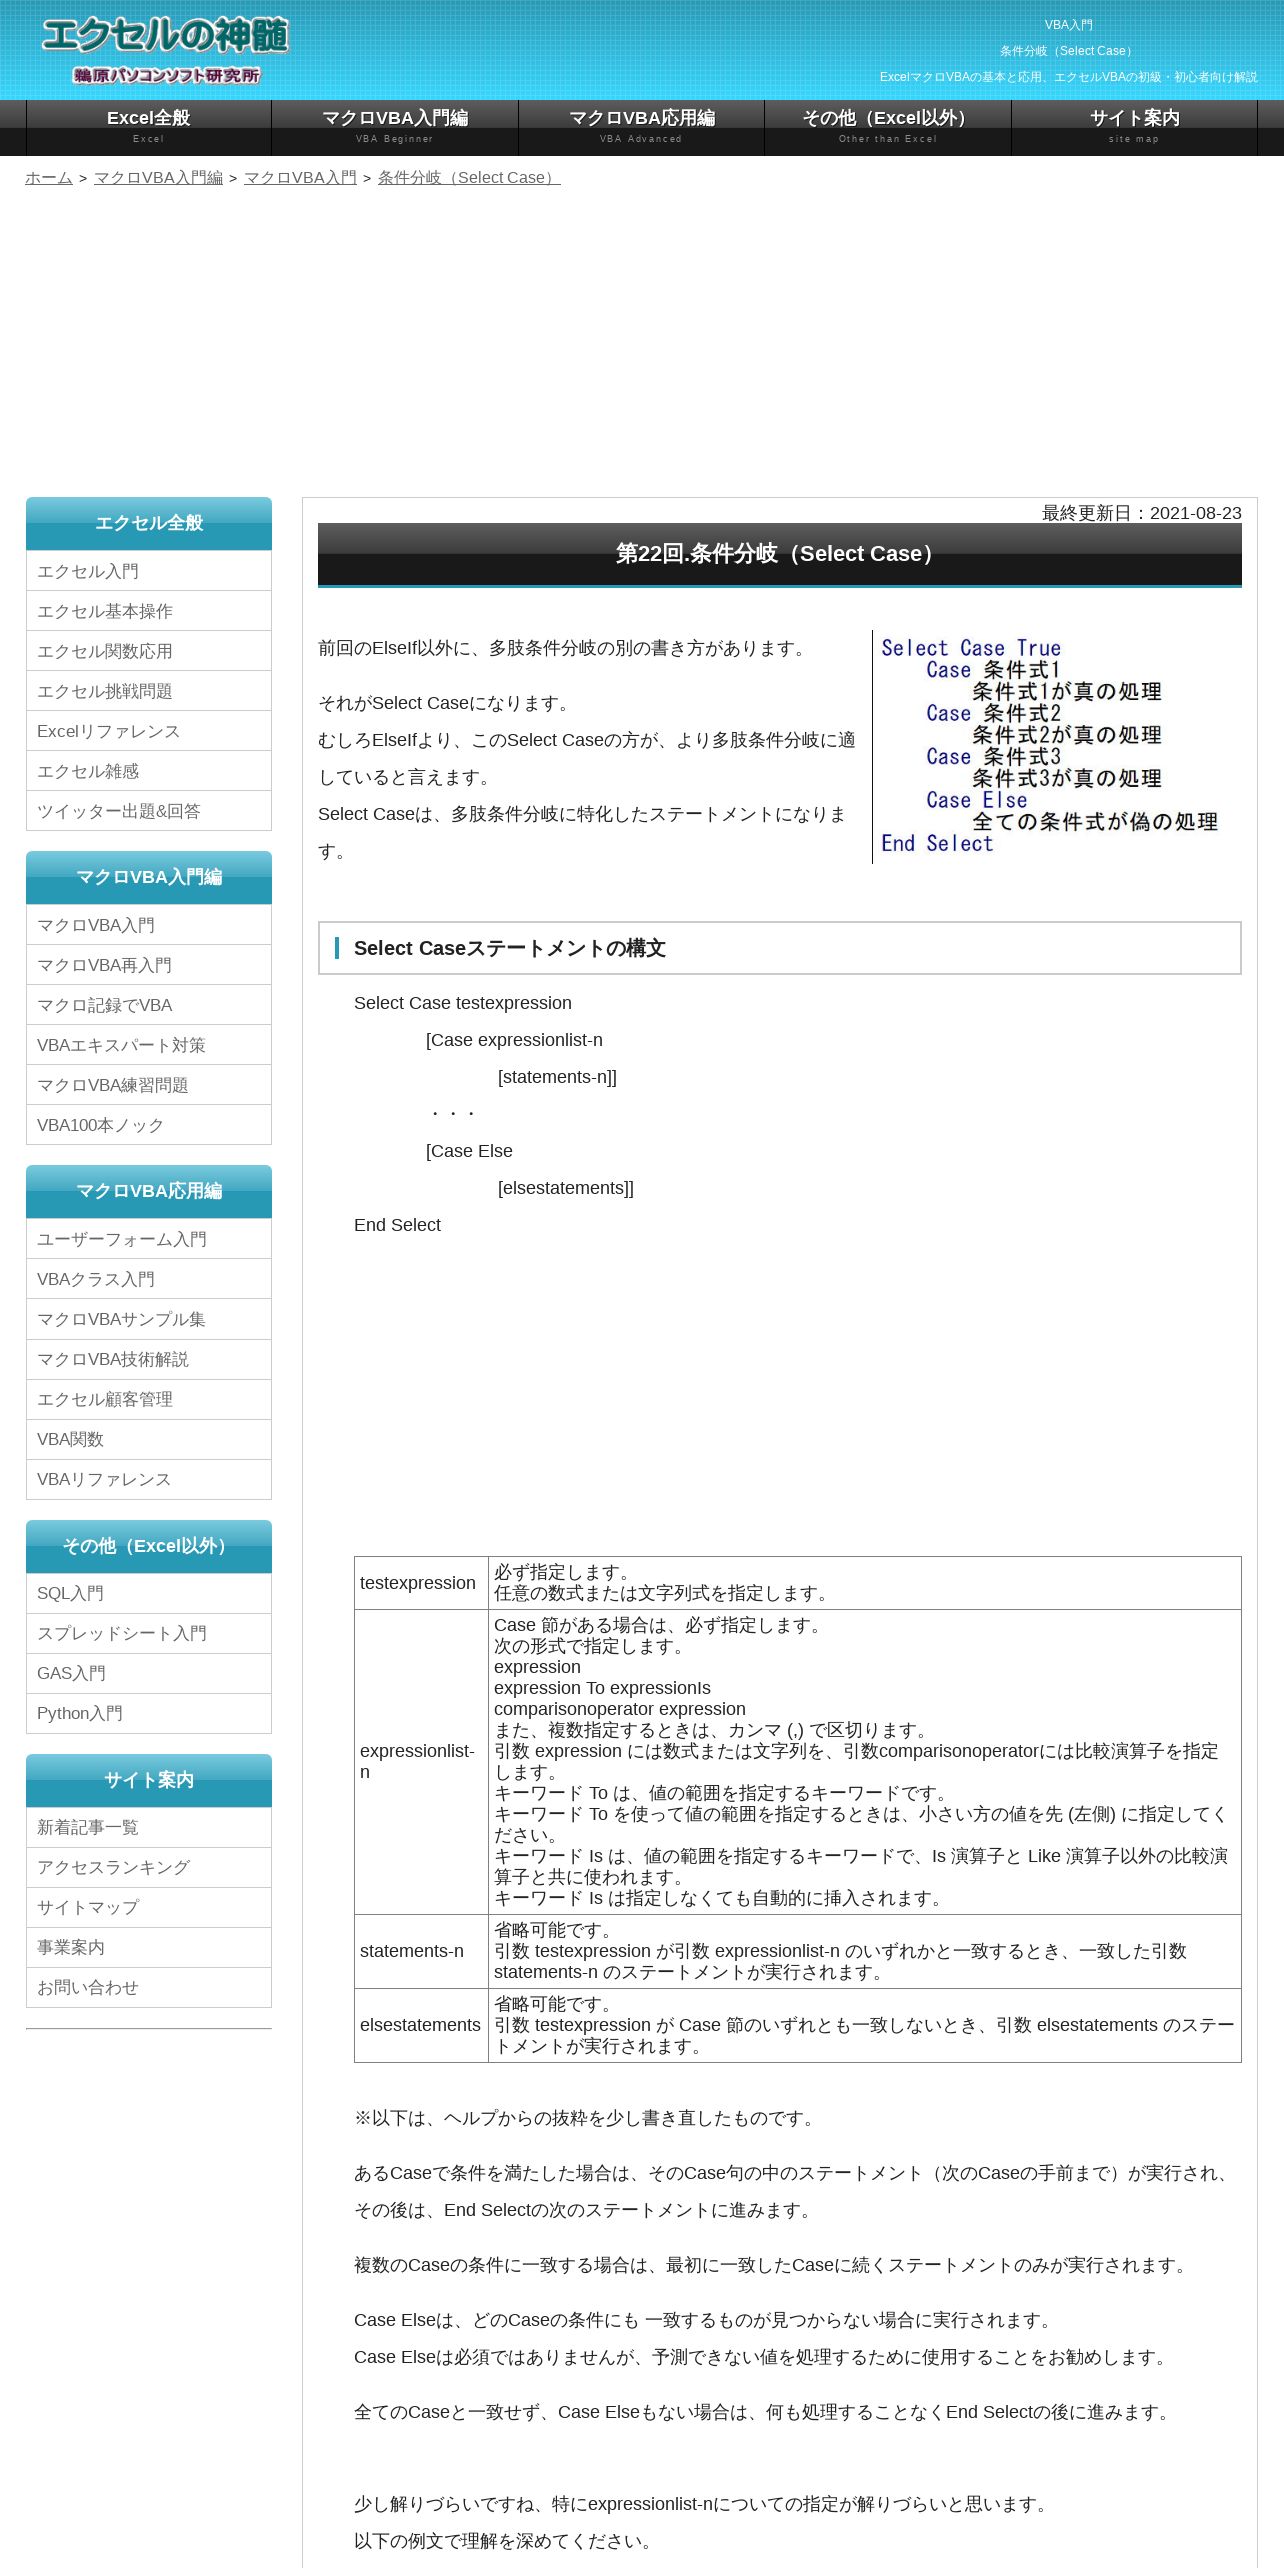Click the マクロVBA応用編 sidebar section header
Image resolution: width=1284 pixels, height=2568 pixels.
(x=148, y=1191)
